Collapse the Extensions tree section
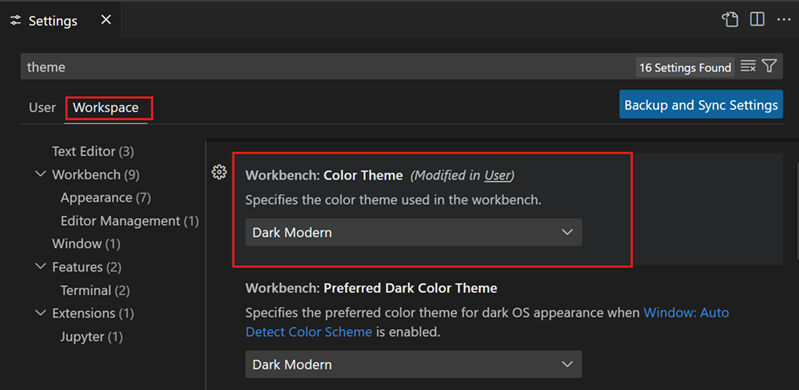This screenshot has height=390, width=799. [40, 313]
